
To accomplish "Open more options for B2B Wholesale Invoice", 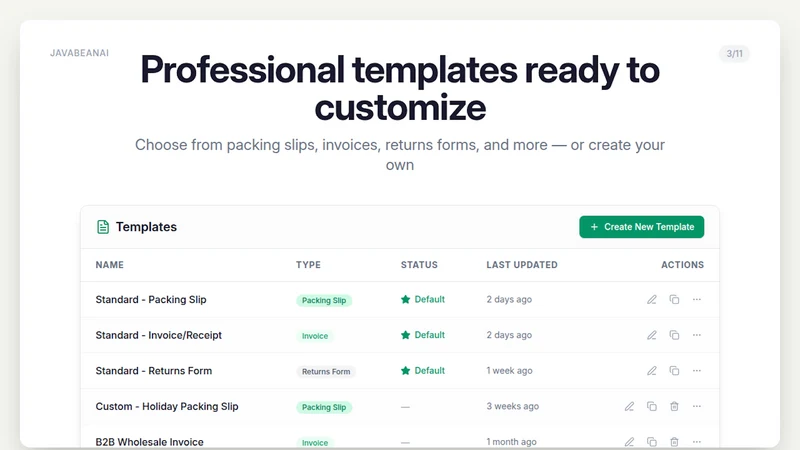I will pyautogui.click(x=696, y=442).
